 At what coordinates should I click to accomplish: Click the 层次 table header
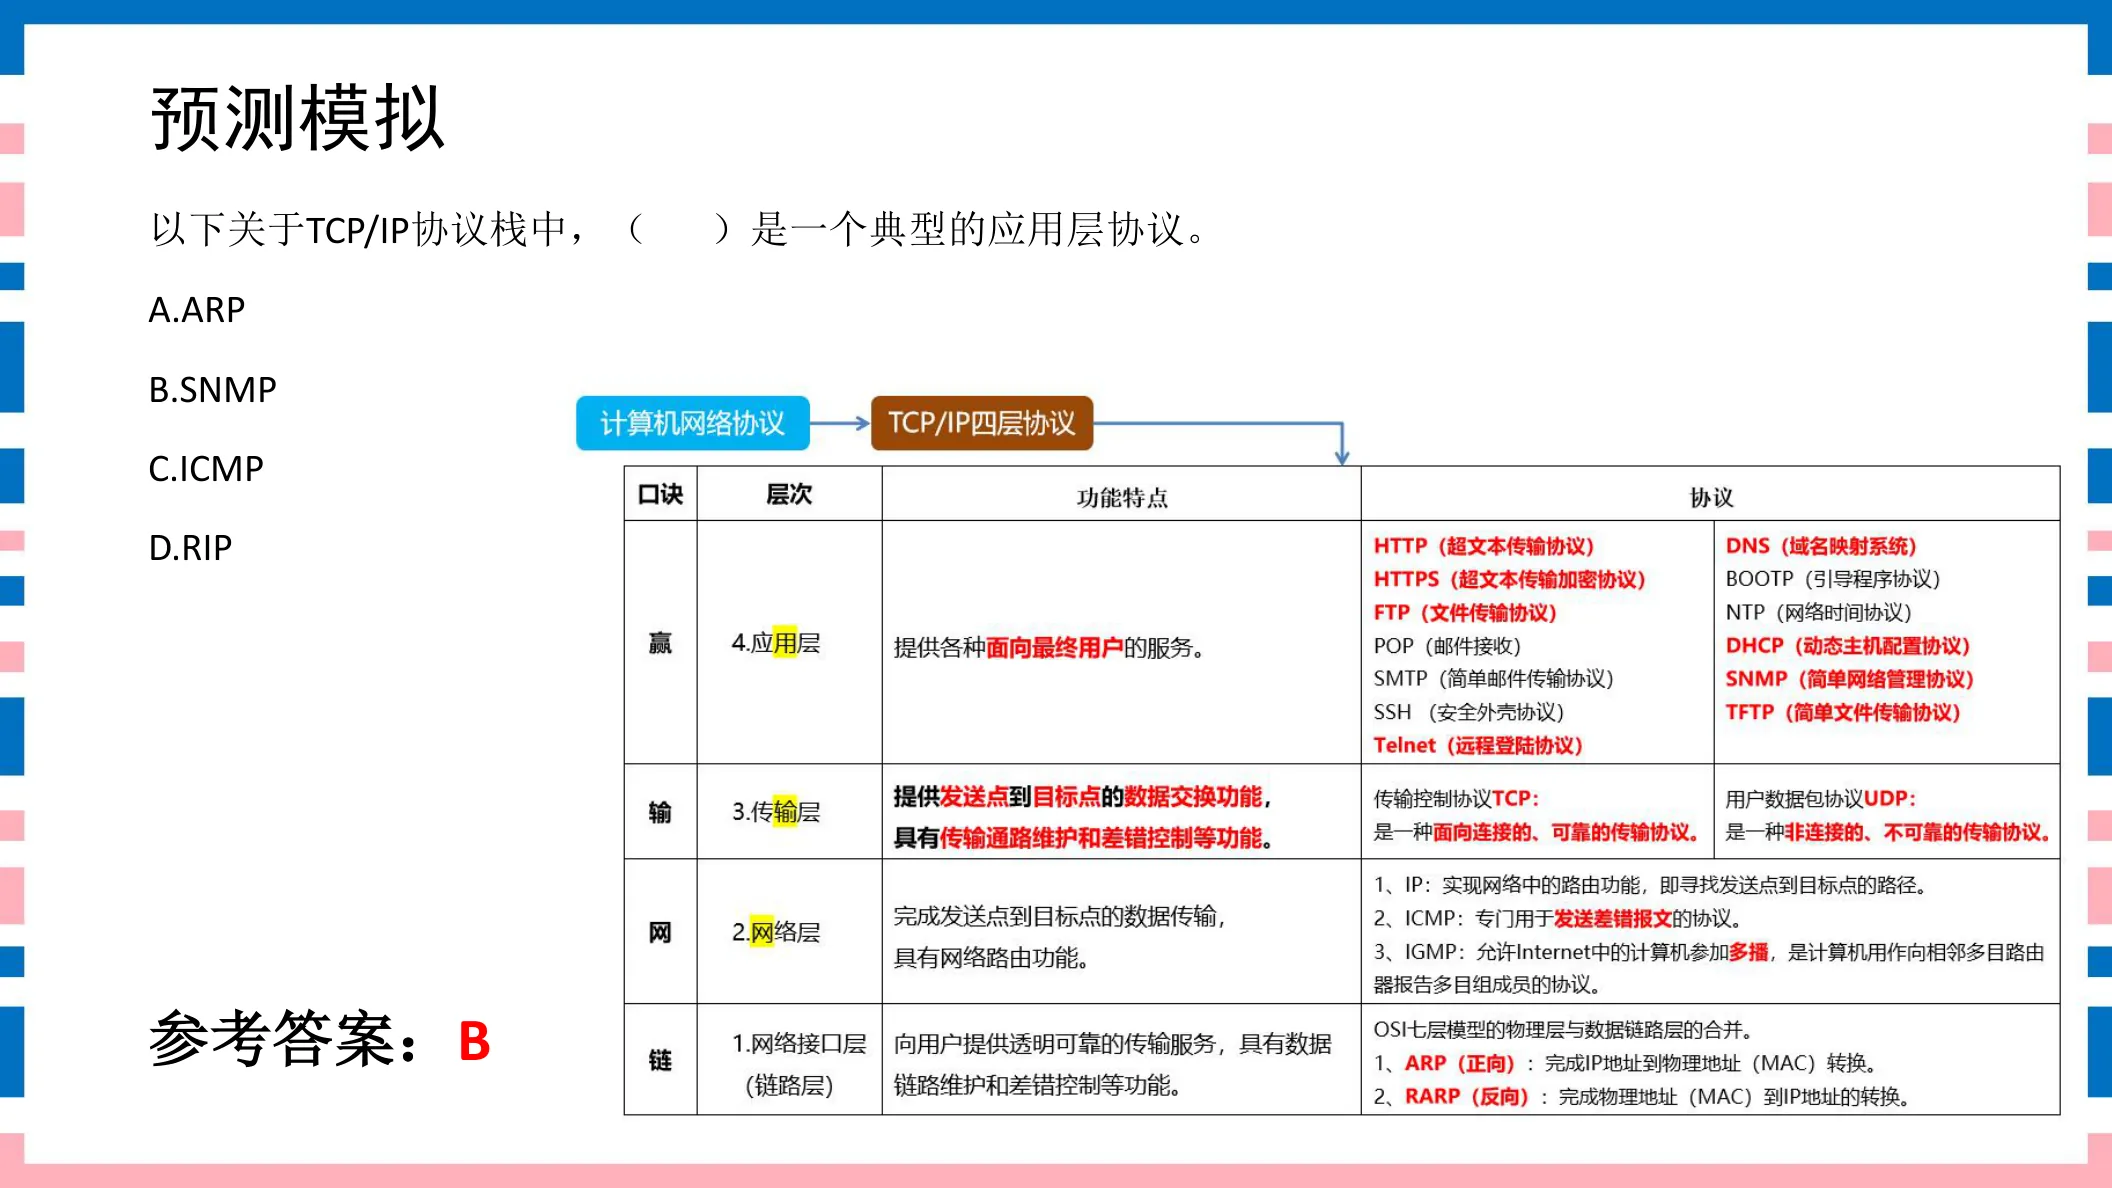(789, 494)
